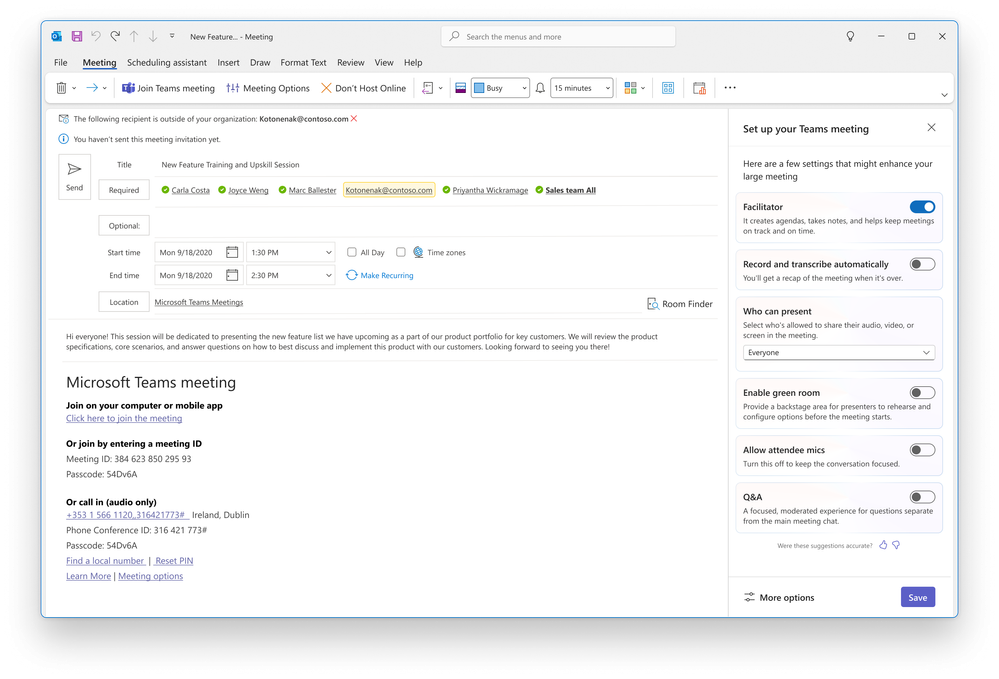
Task: Go to previous item with up arrow
Action: click(x=134, y=36)
